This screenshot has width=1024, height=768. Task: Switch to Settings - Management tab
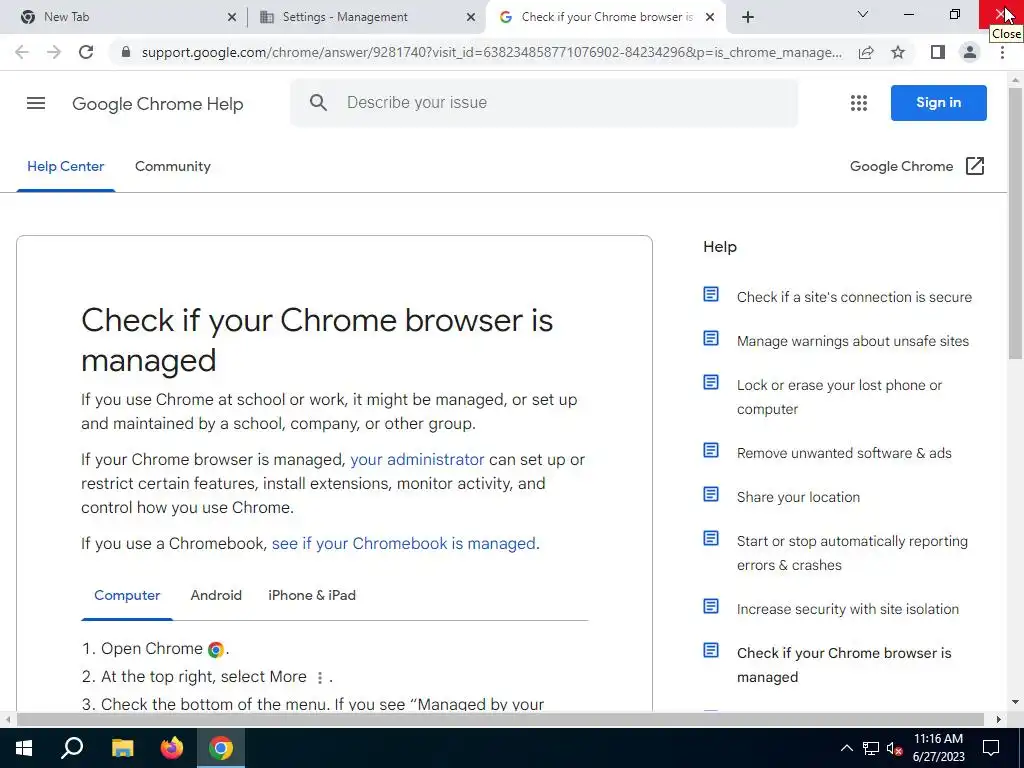click(x=367, y=17)
